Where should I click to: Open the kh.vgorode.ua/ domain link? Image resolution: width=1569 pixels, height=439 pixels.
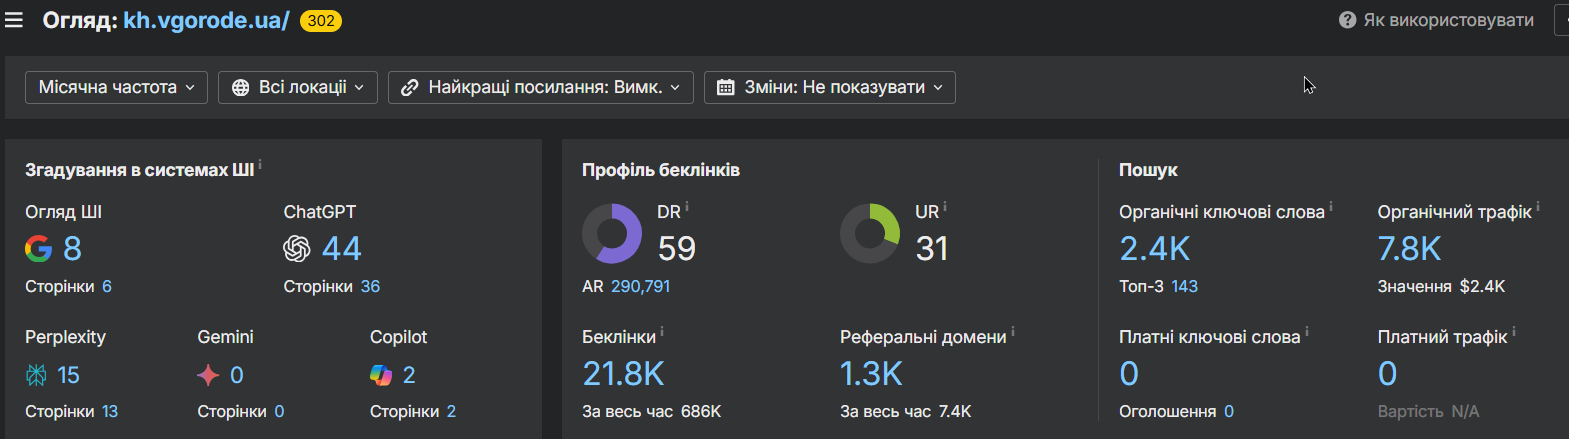tap(206, 20)
